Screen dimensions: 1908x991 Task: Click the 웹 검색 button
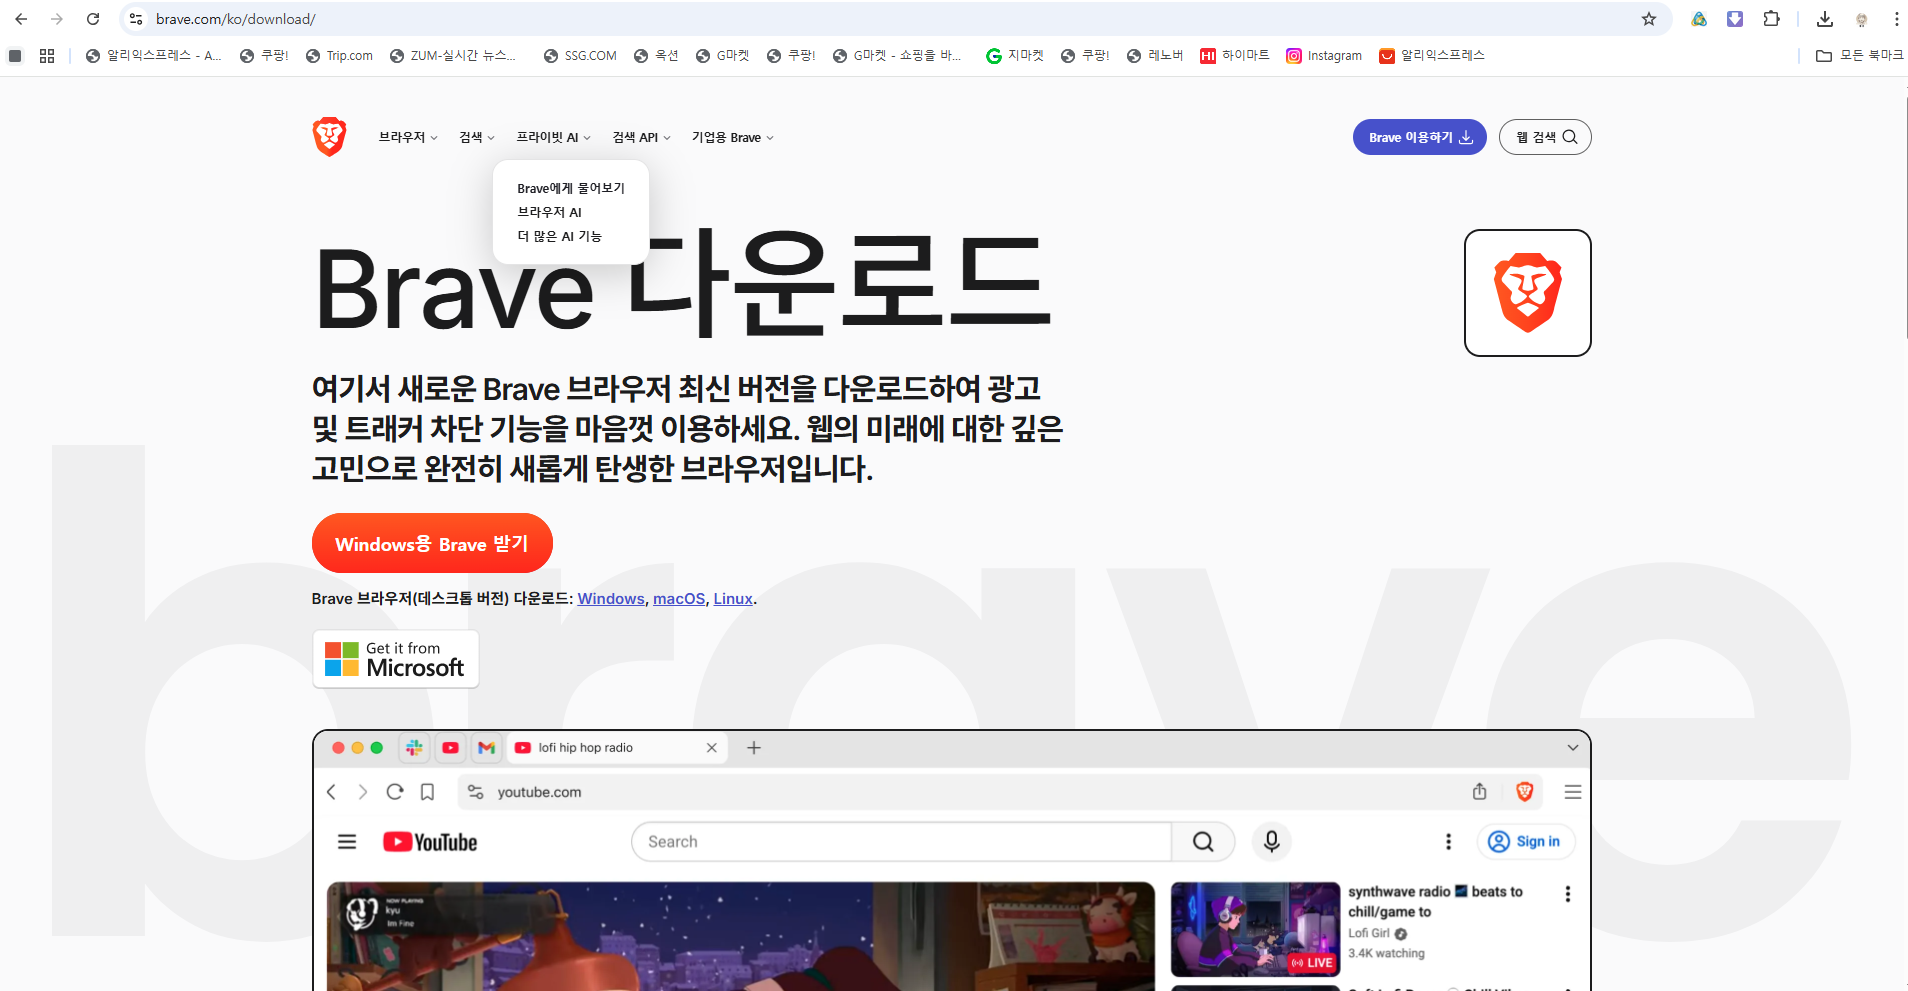(1545, 137)
